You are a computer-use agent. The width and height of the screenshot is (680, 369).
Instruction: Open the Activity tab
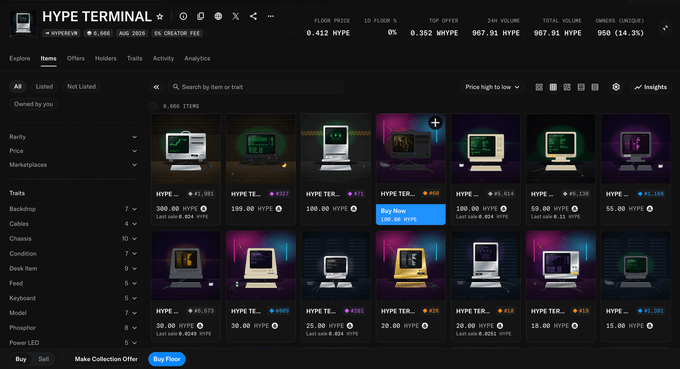click(163, 58)
